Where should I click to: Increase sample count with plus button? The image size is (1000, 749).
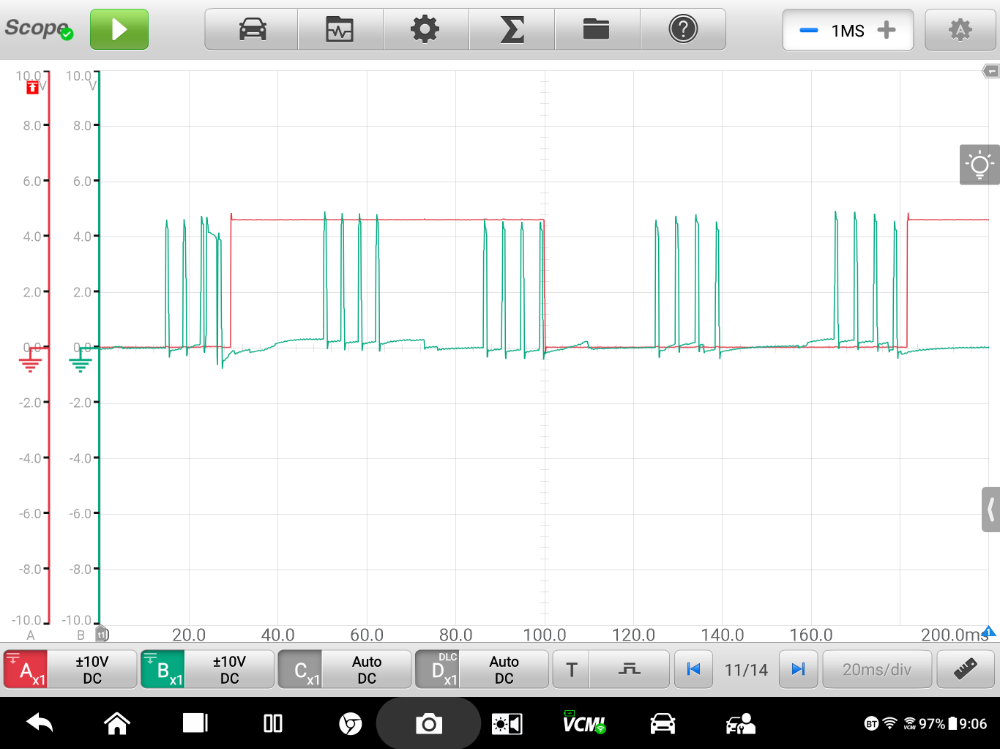pos(886,30)
